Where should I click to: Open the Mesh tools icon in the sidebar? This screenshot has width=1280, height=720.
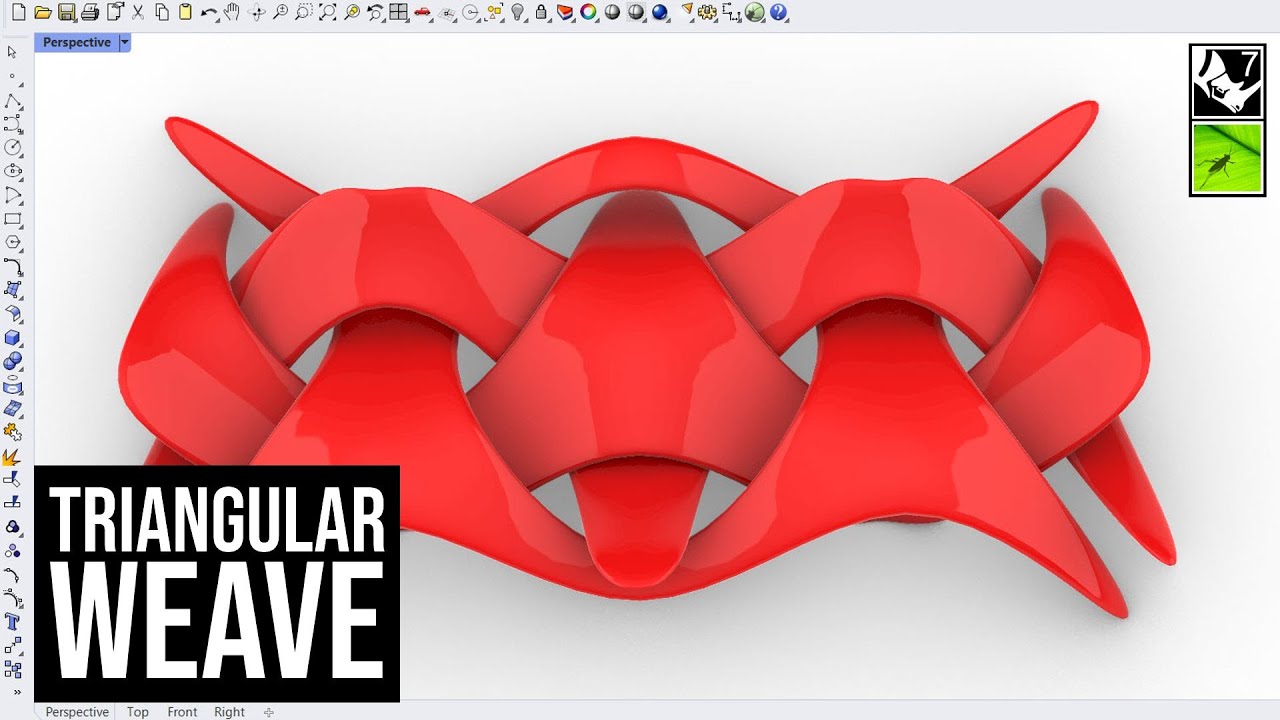[x=13, y=409]
